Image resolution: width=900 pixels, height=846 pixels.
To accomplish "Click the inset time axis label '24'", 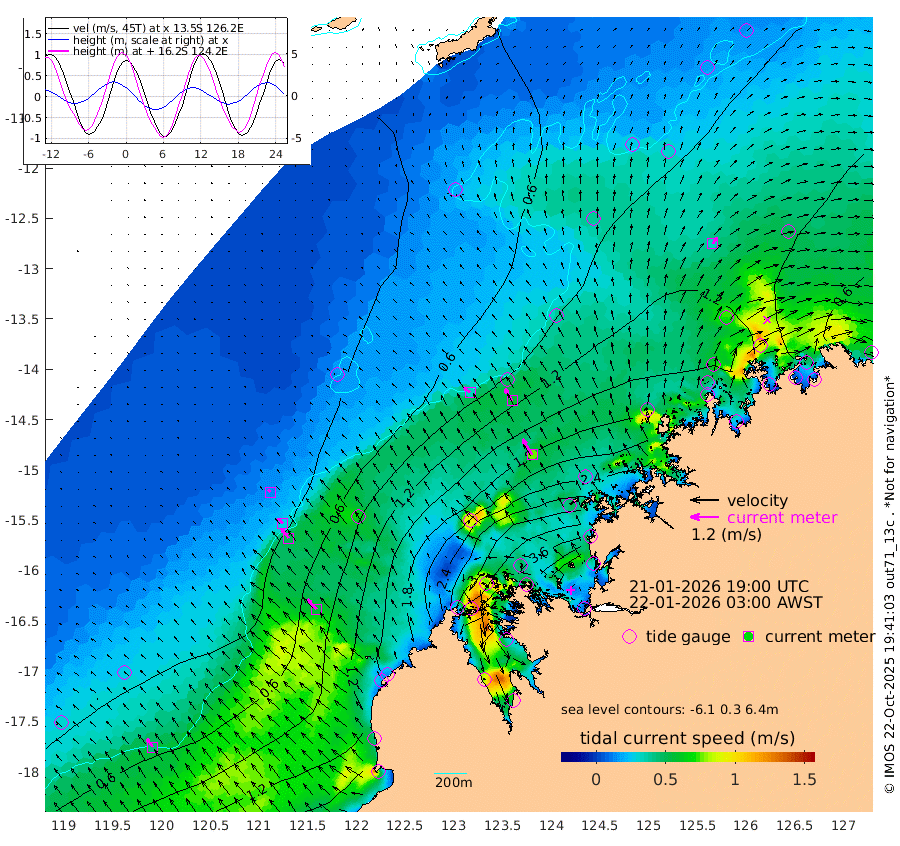I will [x=276, y=154].
